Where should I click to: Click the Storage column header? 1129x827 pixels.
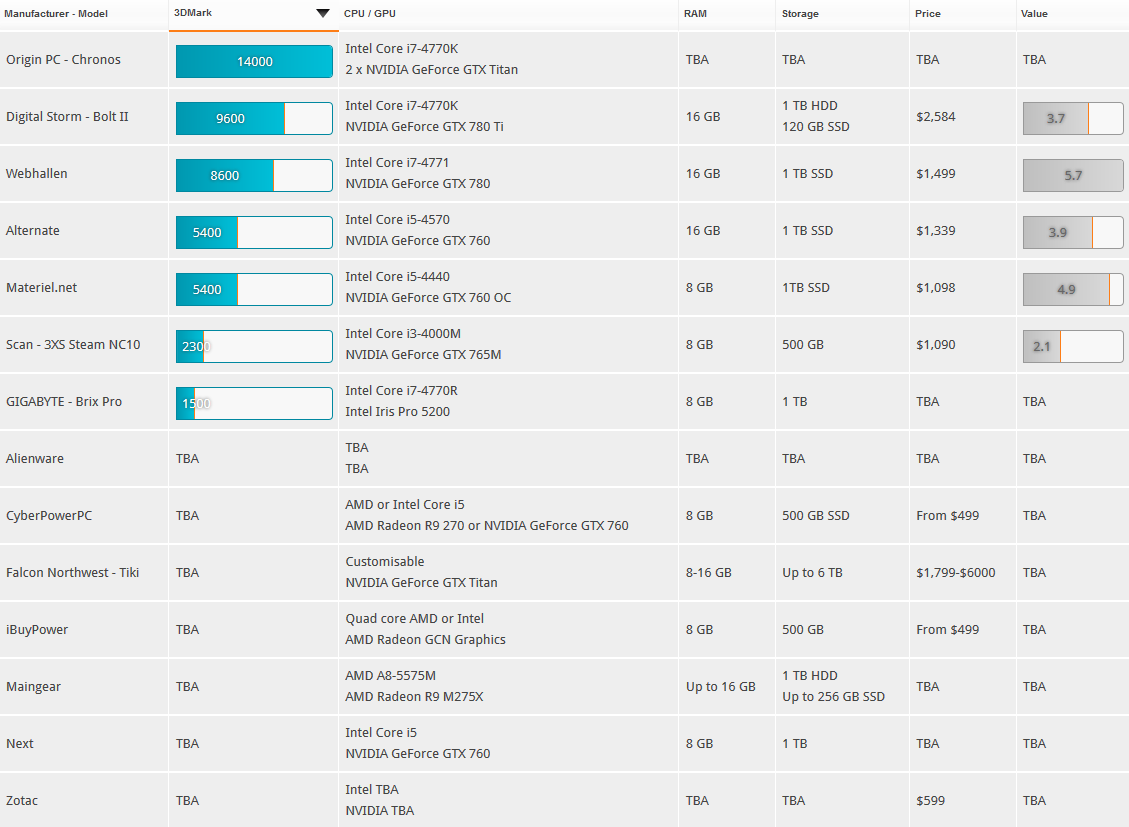800,14
